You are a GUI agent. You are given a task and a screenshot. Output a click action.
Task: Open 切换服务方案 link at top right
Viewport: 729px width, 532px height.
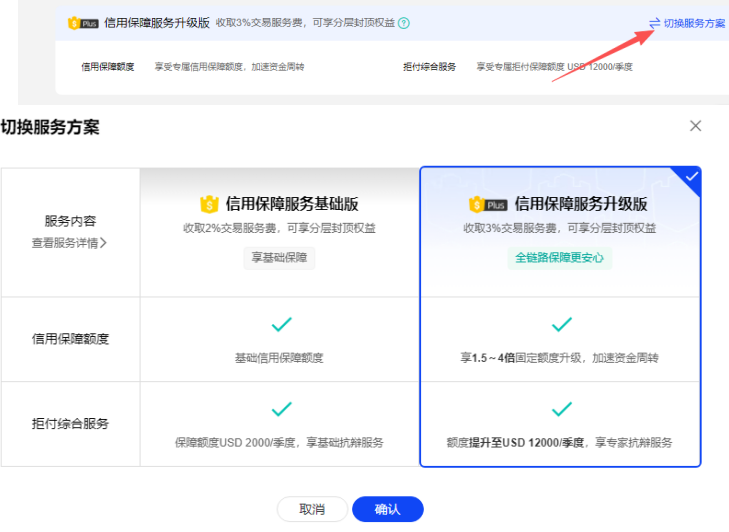coord(694,23)
